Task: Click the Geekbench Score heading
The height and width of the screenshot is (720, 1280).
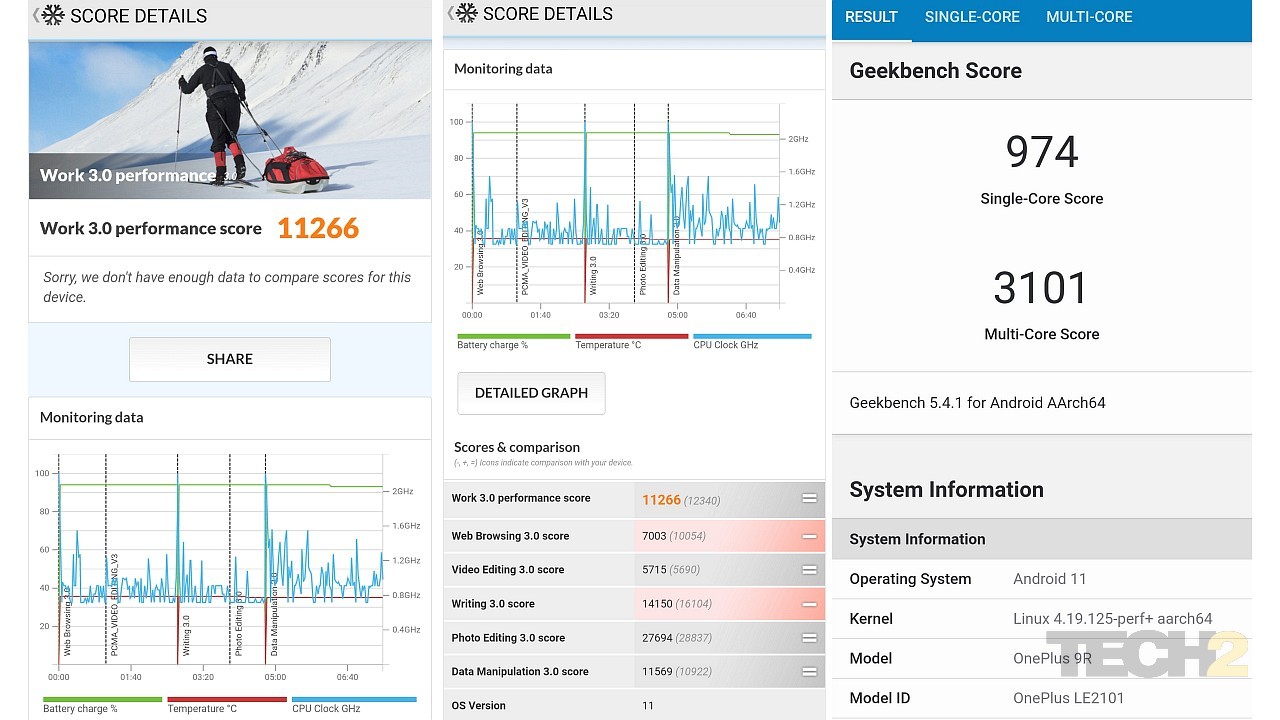Action: tap(935, 71)
